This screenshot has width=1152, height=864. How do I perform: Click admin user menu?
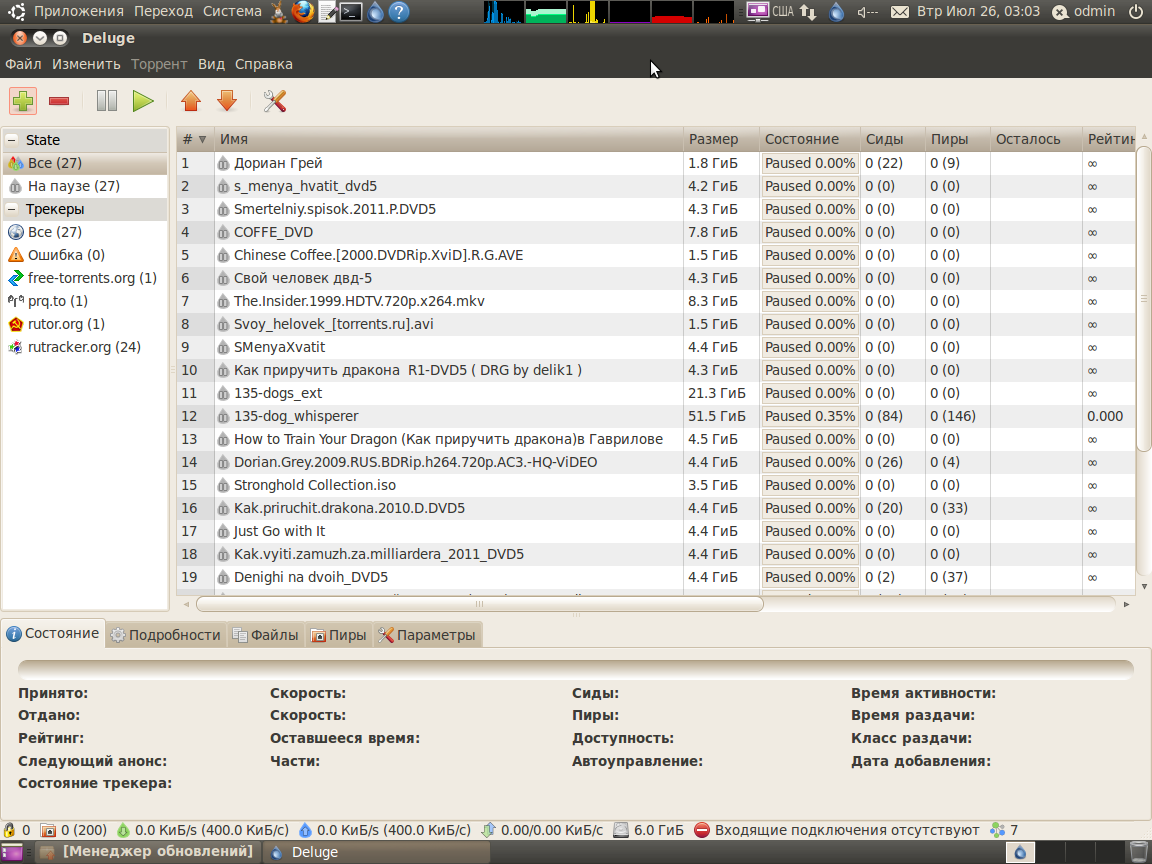point(1084,11)
